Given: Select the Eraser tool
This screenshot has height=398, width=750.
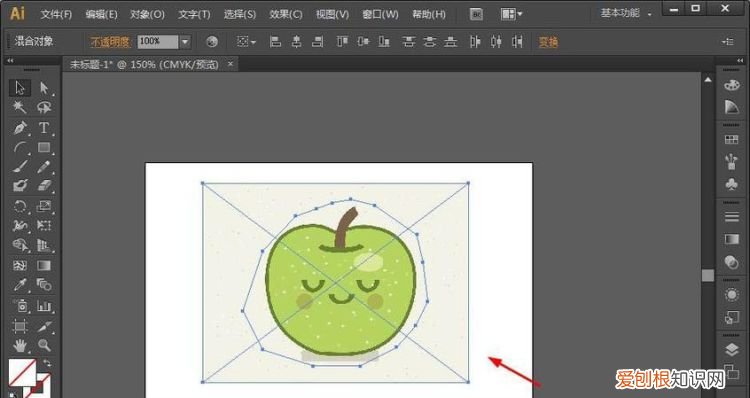Looking at the screenshot, I should tap(44, 186).
